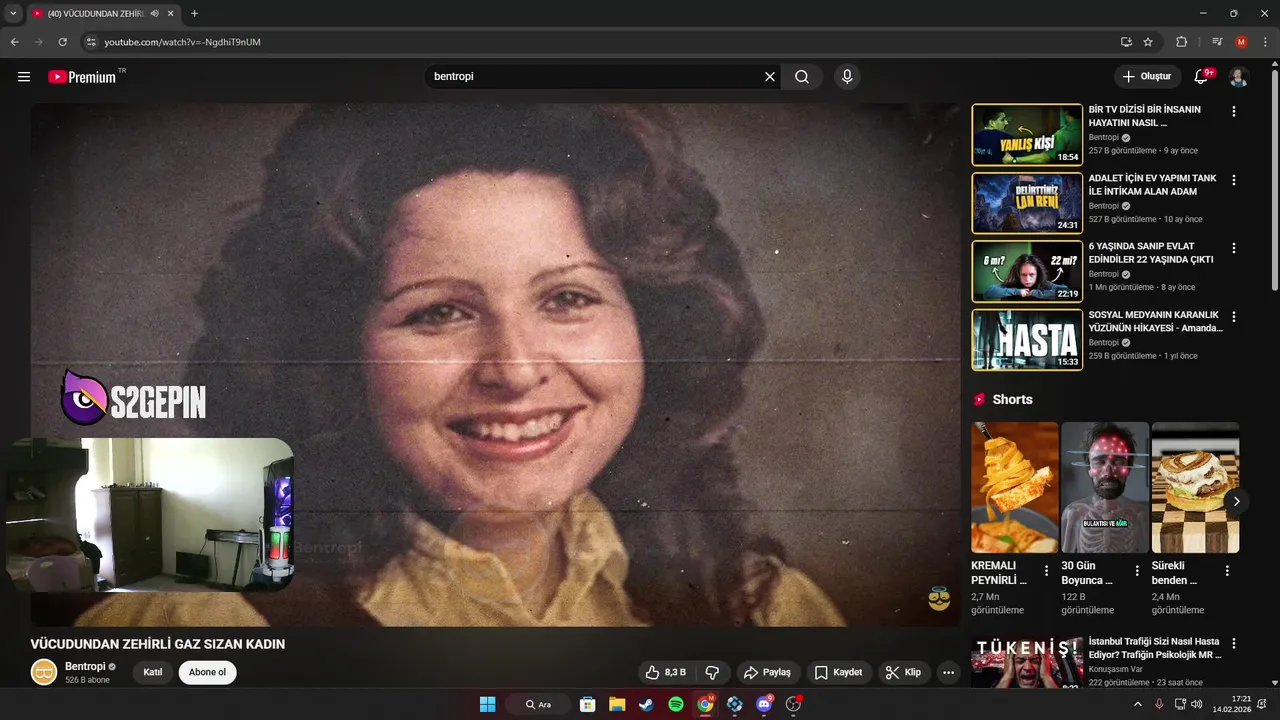Open the tab search dropdown arrow

click(13, 13)
